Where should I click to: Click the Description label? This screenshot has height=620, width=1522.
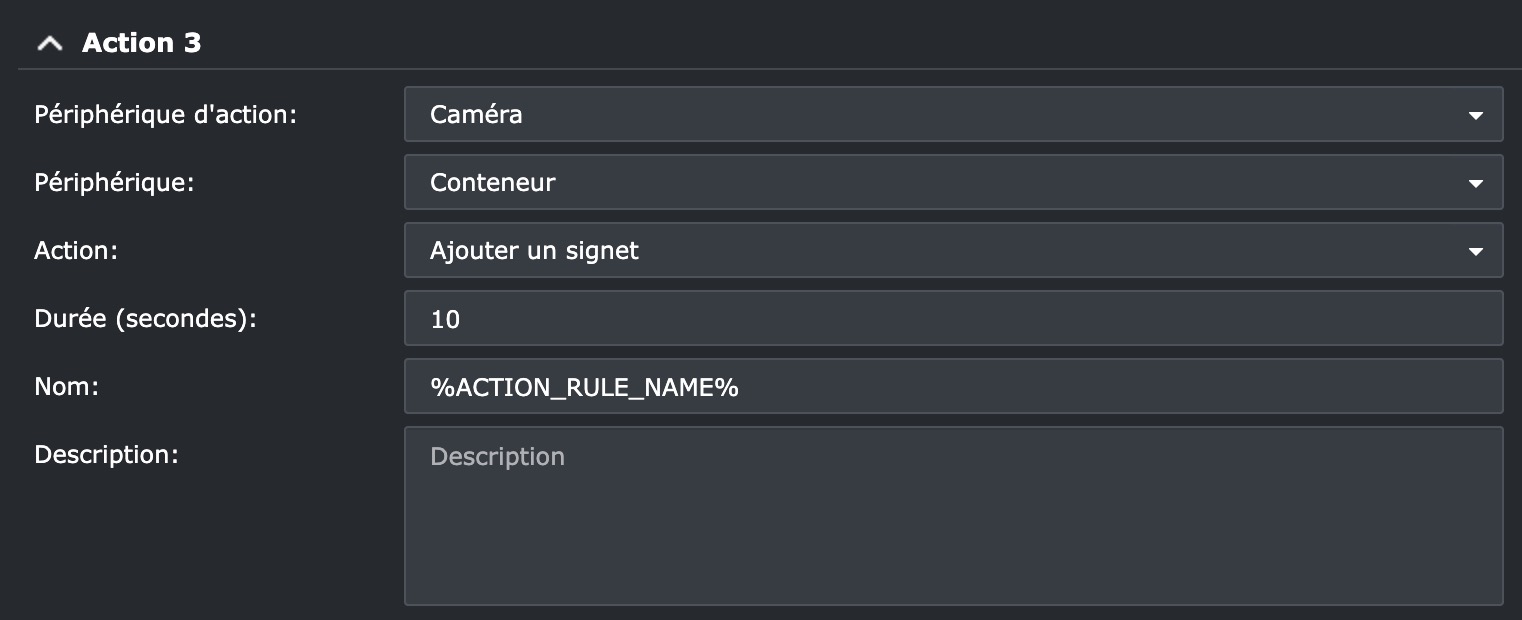tap(106, 454)
